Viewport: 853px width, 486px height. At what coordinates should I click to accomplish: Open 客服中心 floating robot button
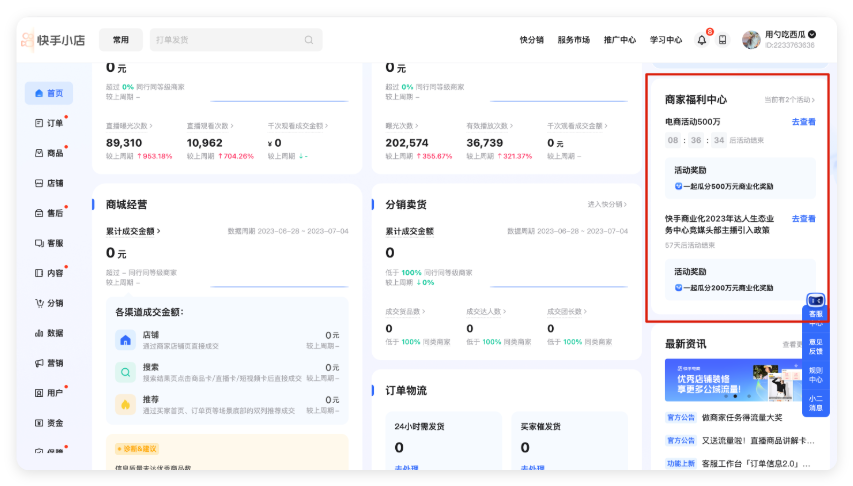pyautogui.click(x=815, y=309)
